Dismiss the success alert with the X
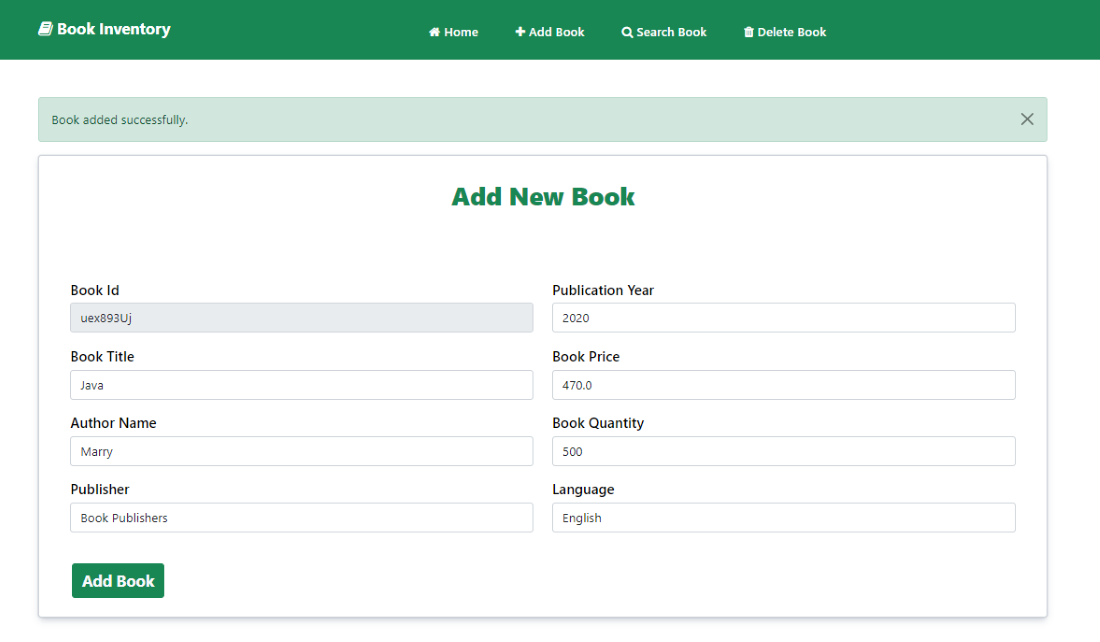Viewport: 1100px width, 642px height. [x=1027, y=119]
